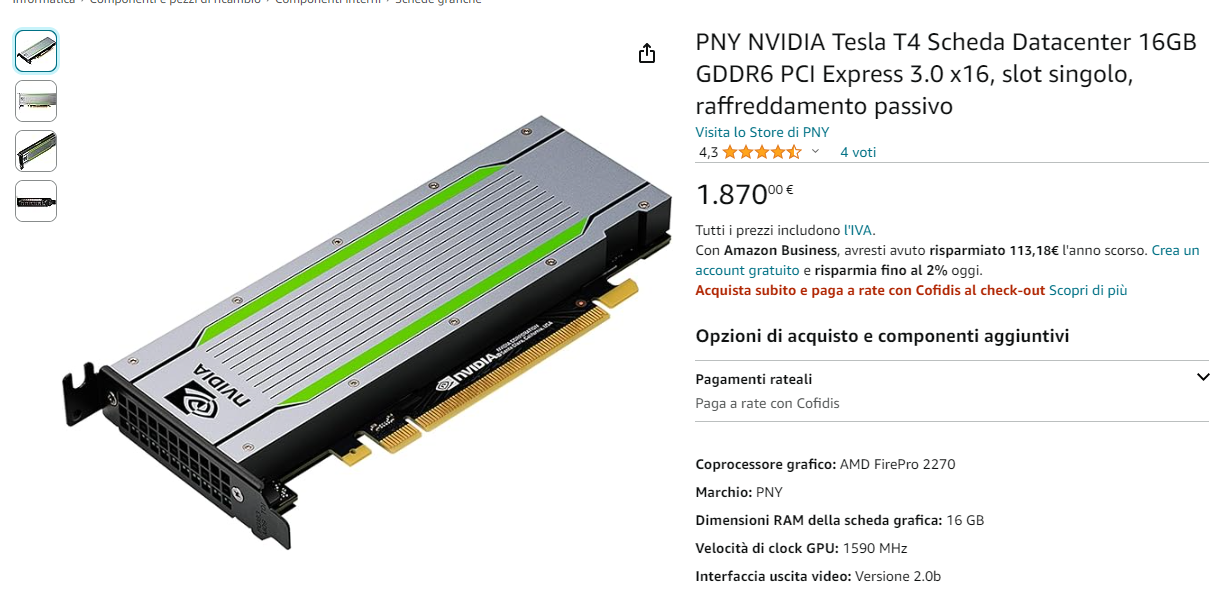The width and height of the screenshot is (1213, 592).
Task: Click the orange star rating icons
Action: click(x=762, y=152)
